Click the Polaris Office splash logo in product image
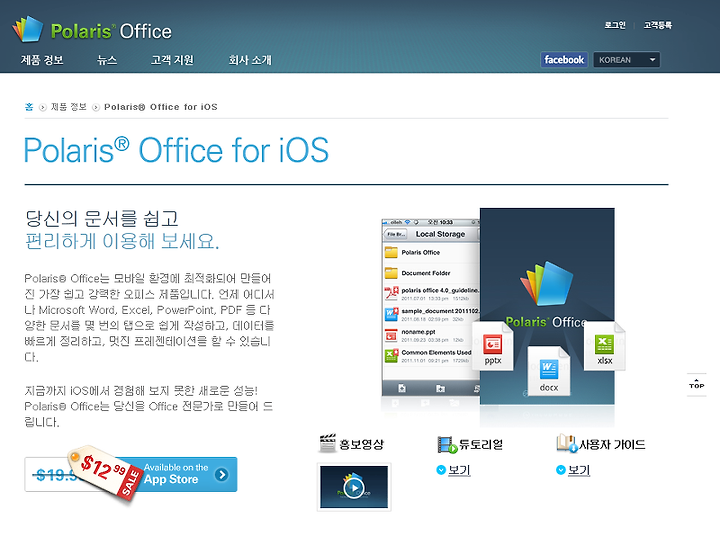 (546, 294)
